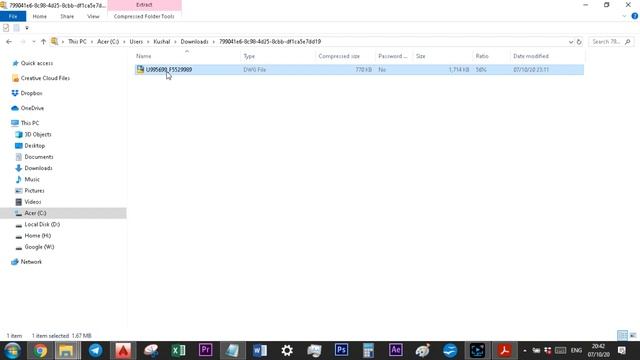Open Home (H:) drive in sidebar
The width and height of the screenshot is (640, 360).
tap(38, 236)
